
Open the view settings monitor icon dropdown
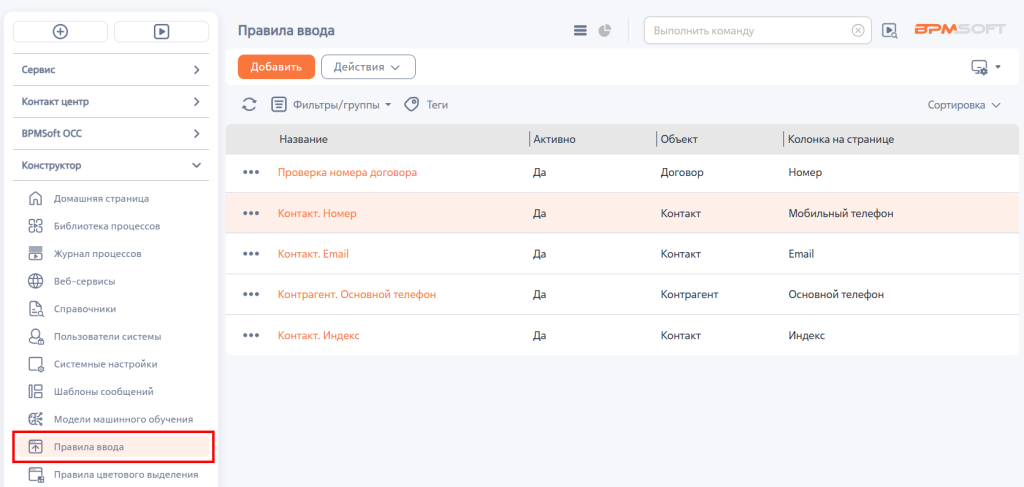[x=985, y=67]
